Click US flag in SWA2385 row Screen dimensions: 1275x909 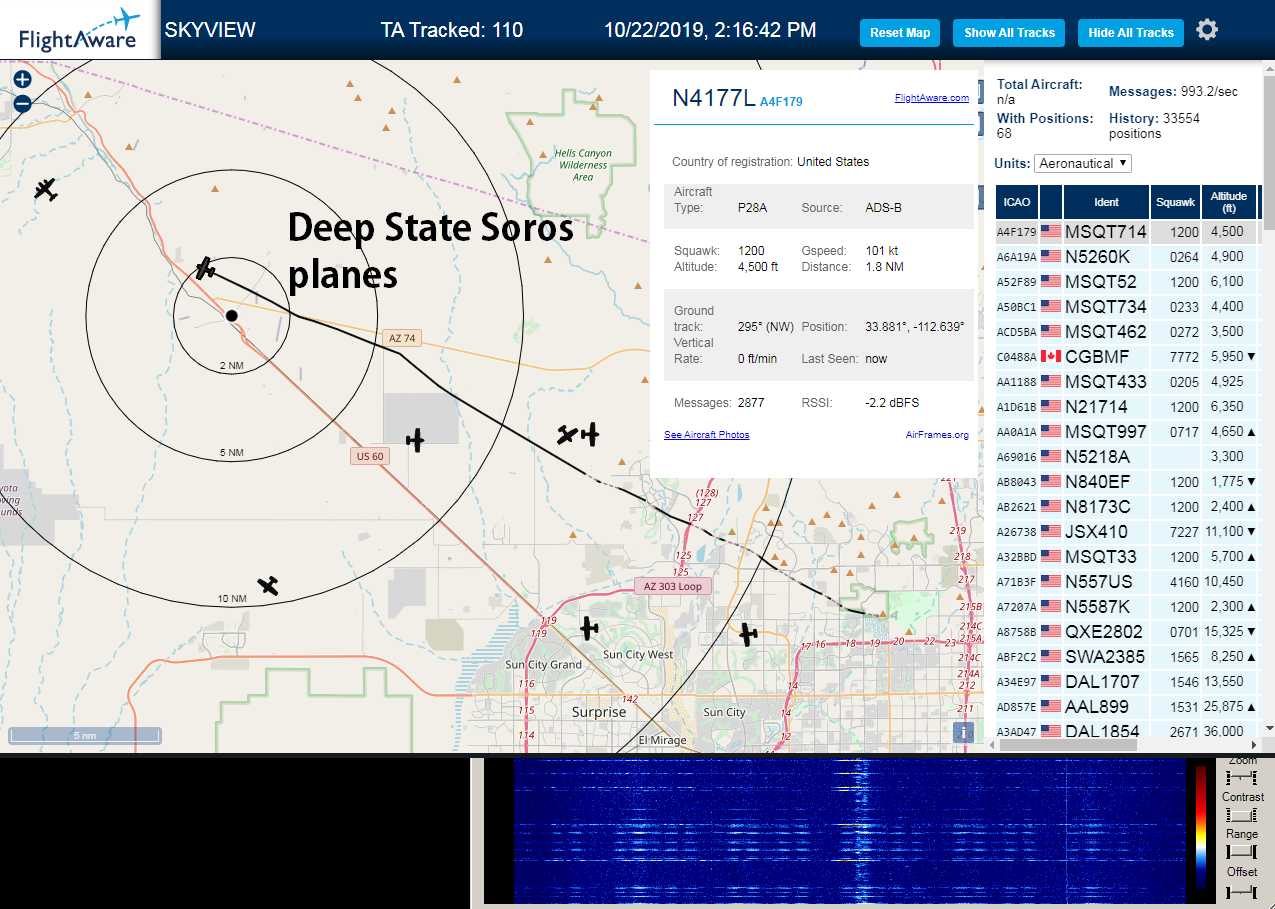point(1051,657)
